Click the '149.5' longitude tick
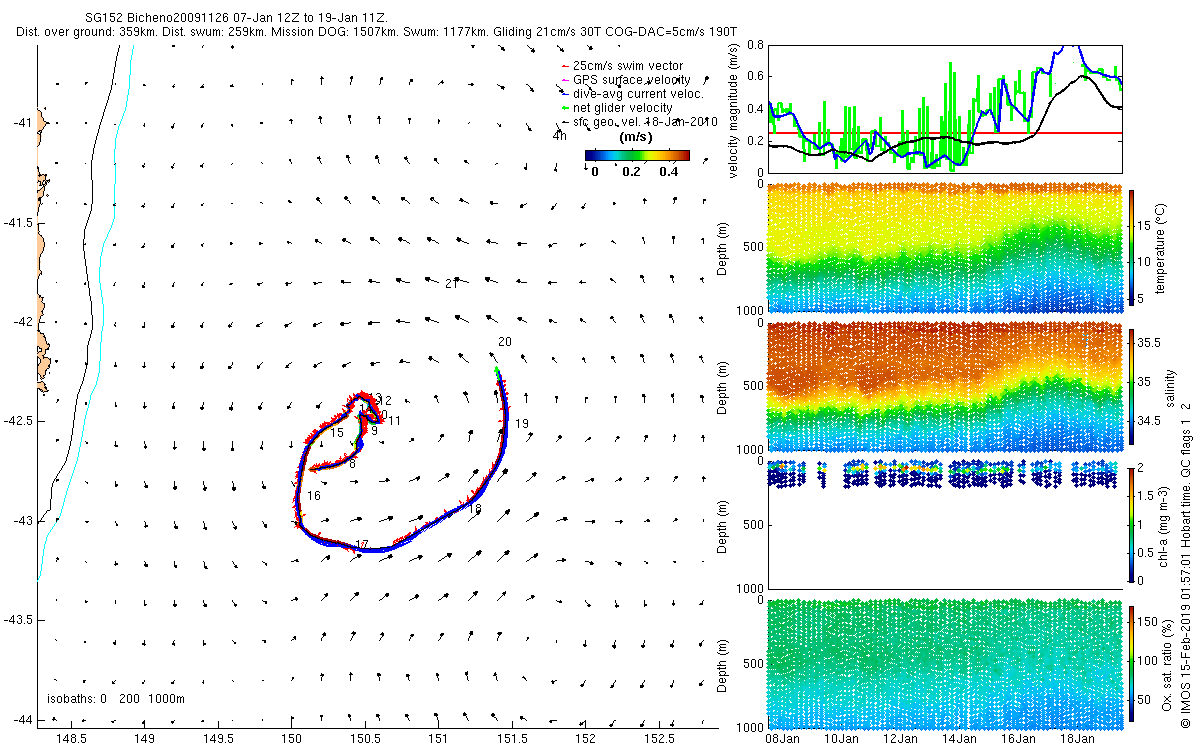The width and height of the screenshot is (1200, 750). (218, 739)
